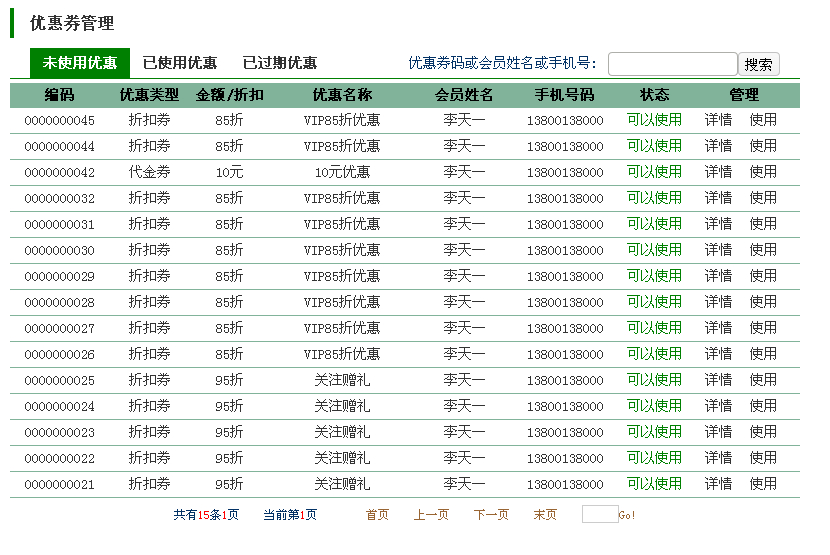Focus the page number jump box
Screen dimensions: 830x555
coord(600,514)
